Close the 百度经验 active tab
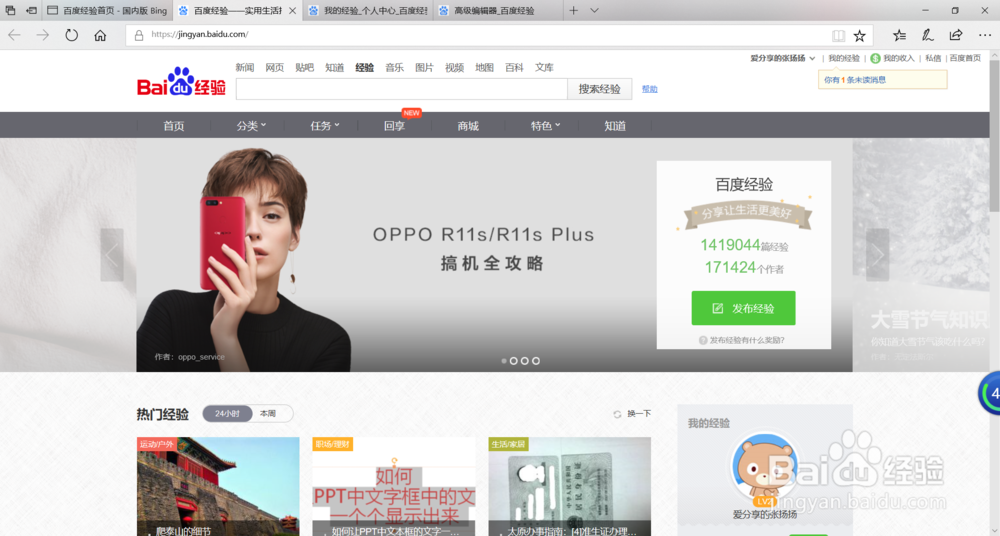Viewport: 1000px width, 536px height. (x=292, y=11)
